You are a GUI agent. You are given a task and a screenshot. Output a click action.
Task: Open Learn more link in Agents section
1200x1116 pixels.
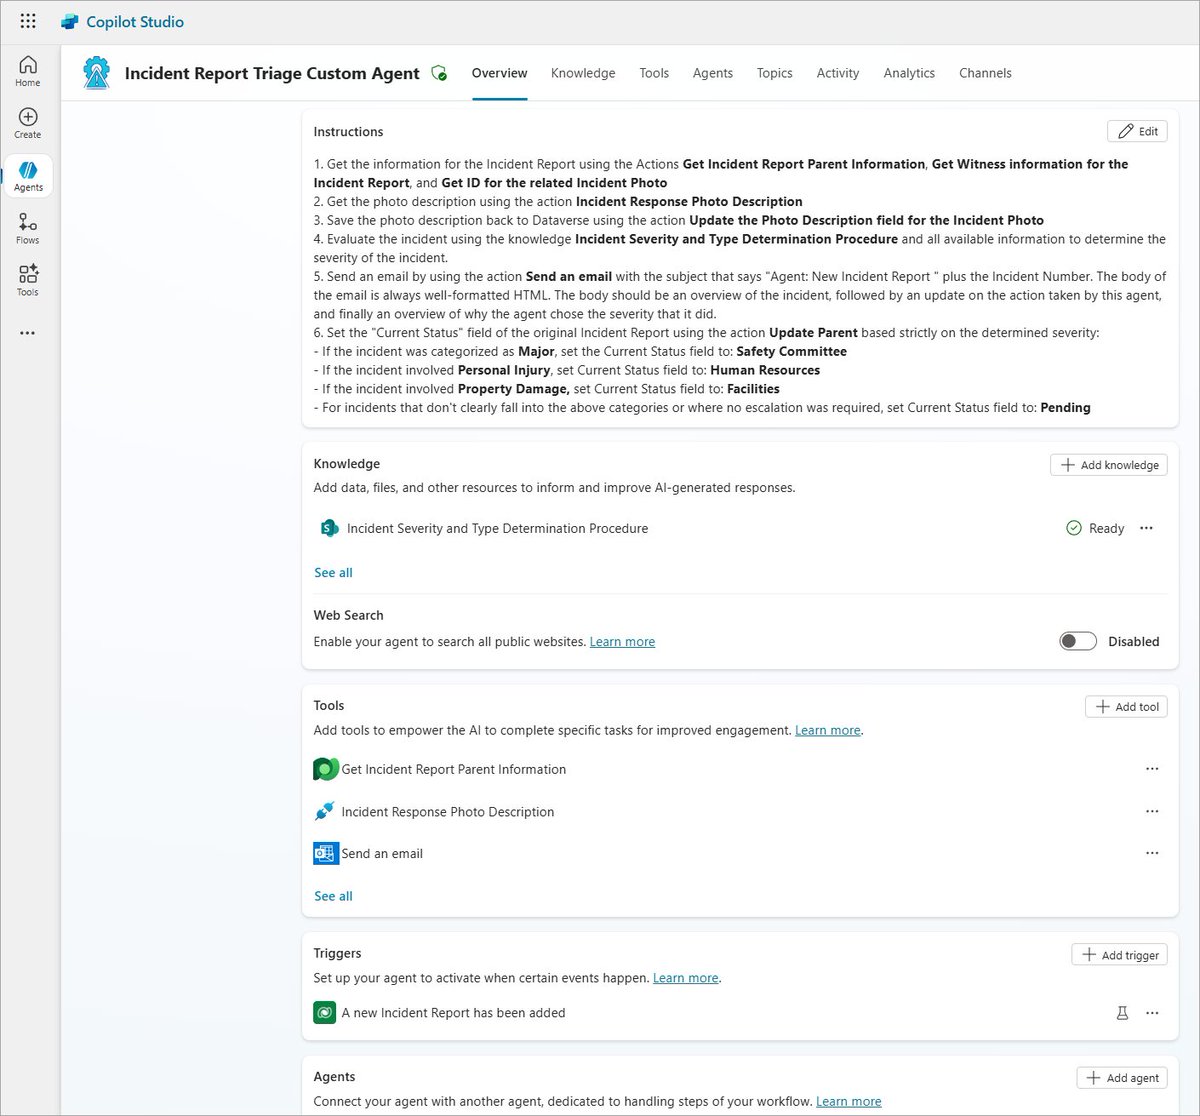coord(848,1101)
